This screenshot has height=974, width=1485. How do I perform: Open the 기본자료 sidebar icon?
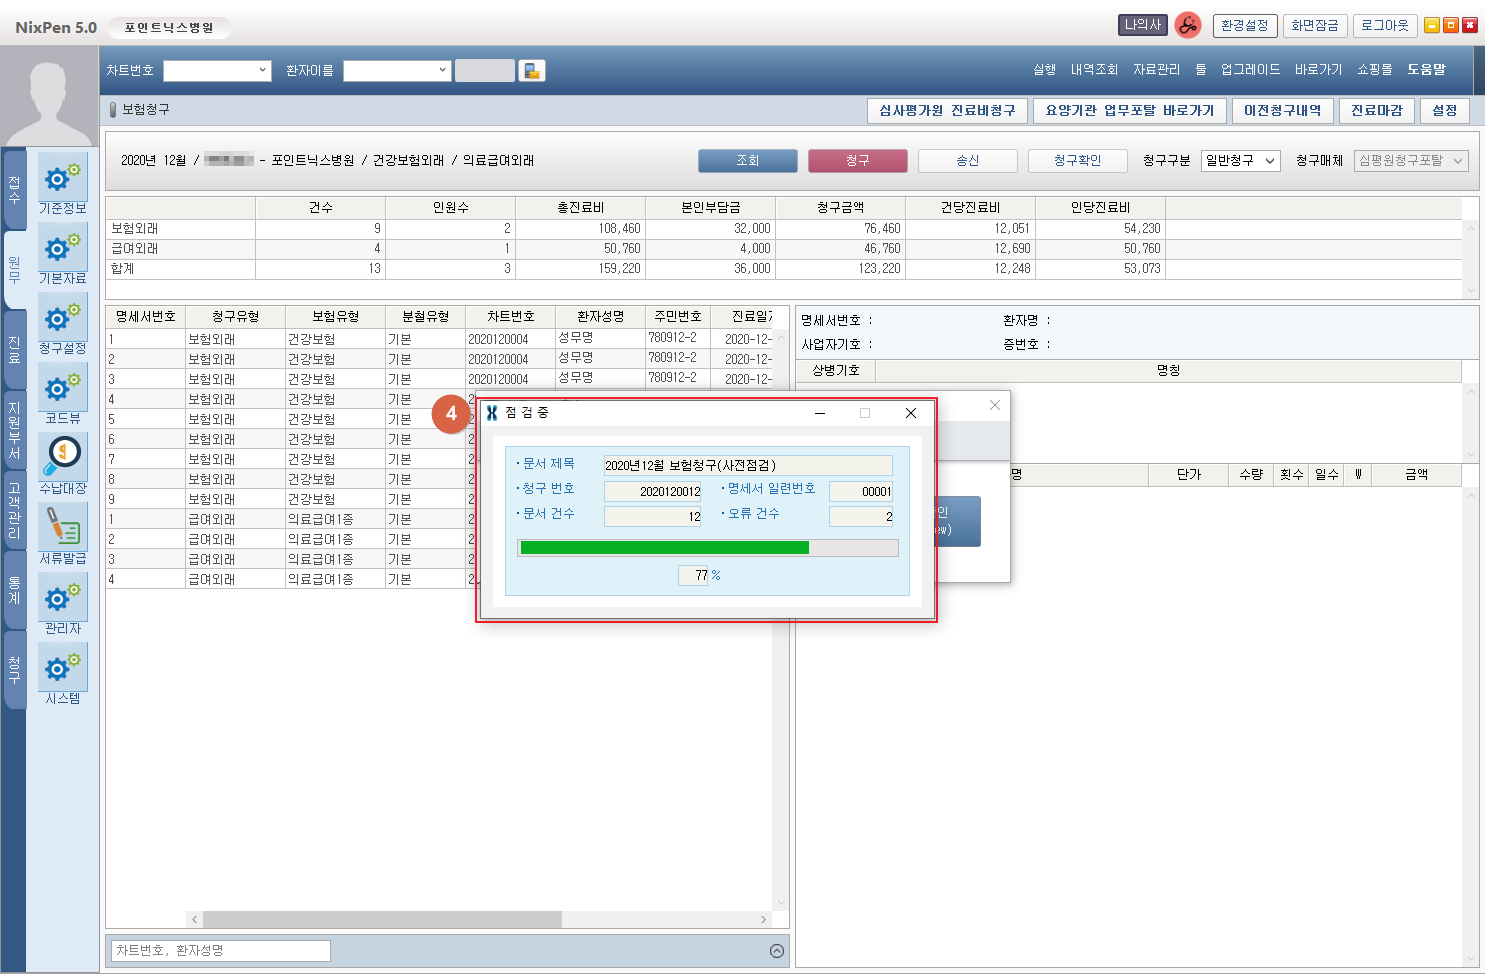pyautogui.click(x=62, y=248)
